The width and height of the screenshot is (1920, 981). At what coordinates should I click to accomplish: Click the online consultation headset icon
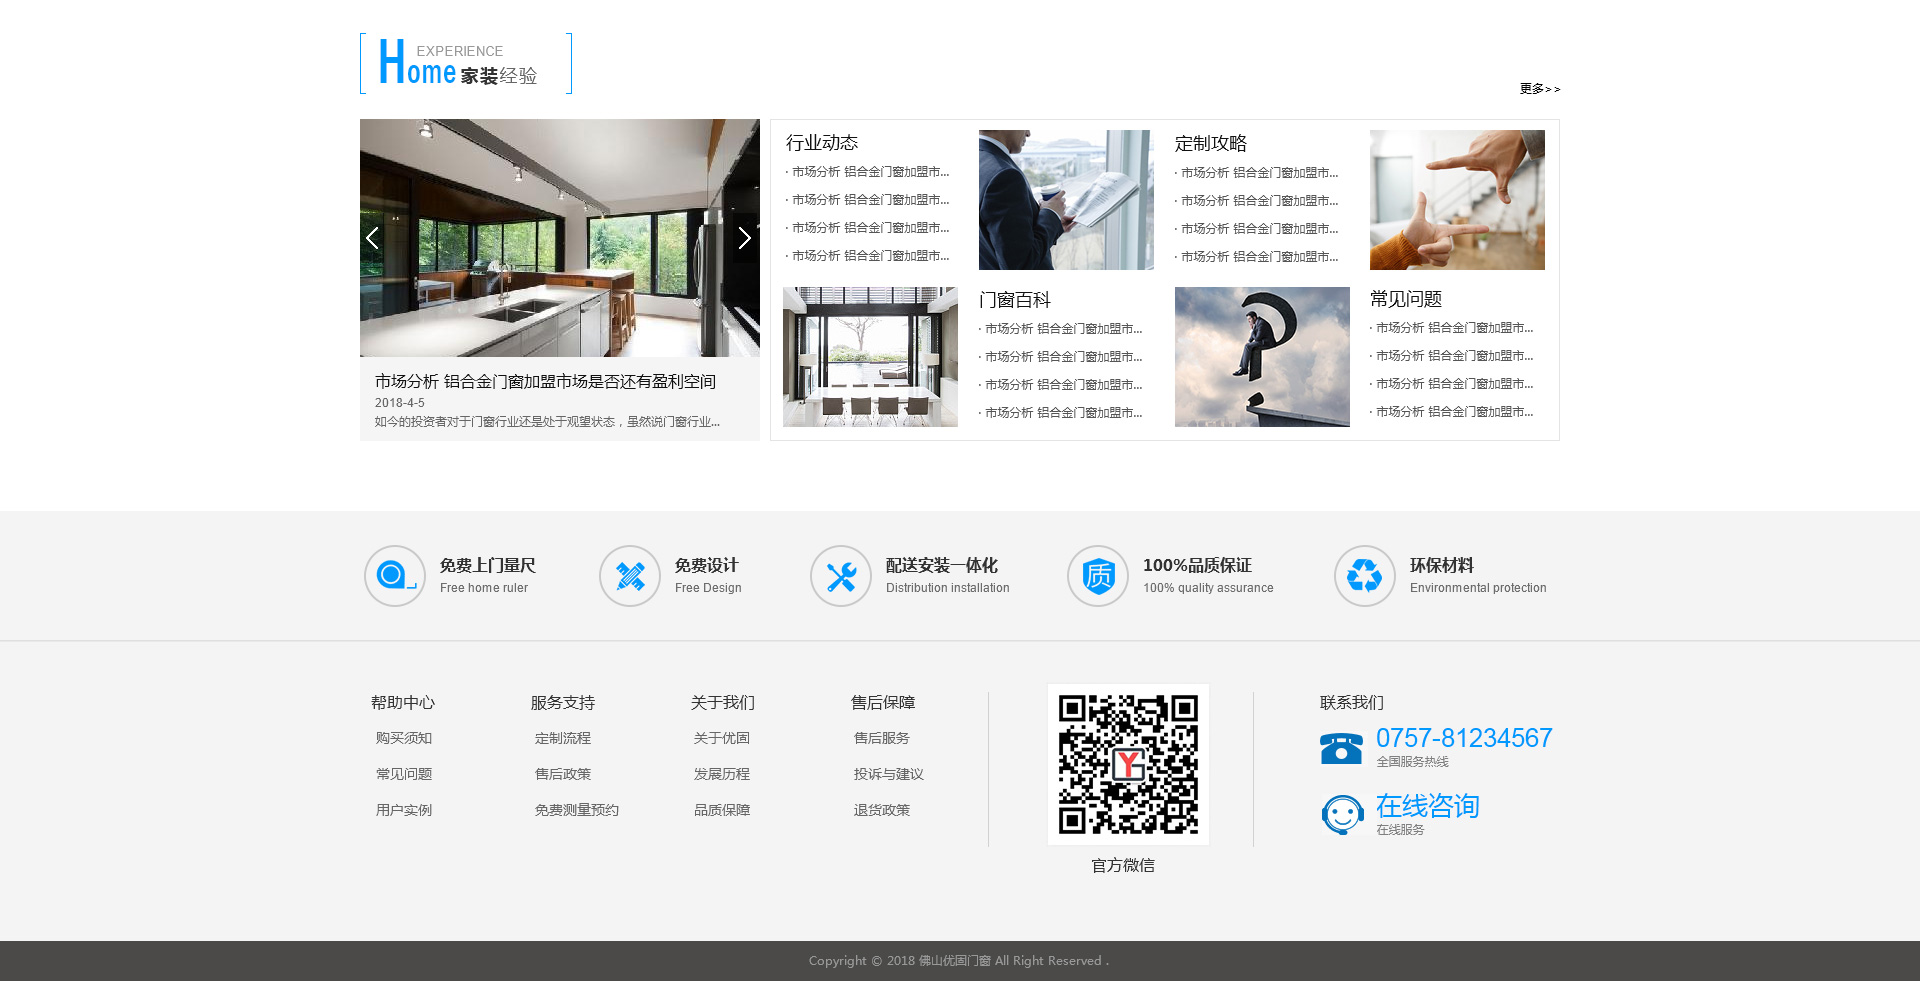(1342, 815)
